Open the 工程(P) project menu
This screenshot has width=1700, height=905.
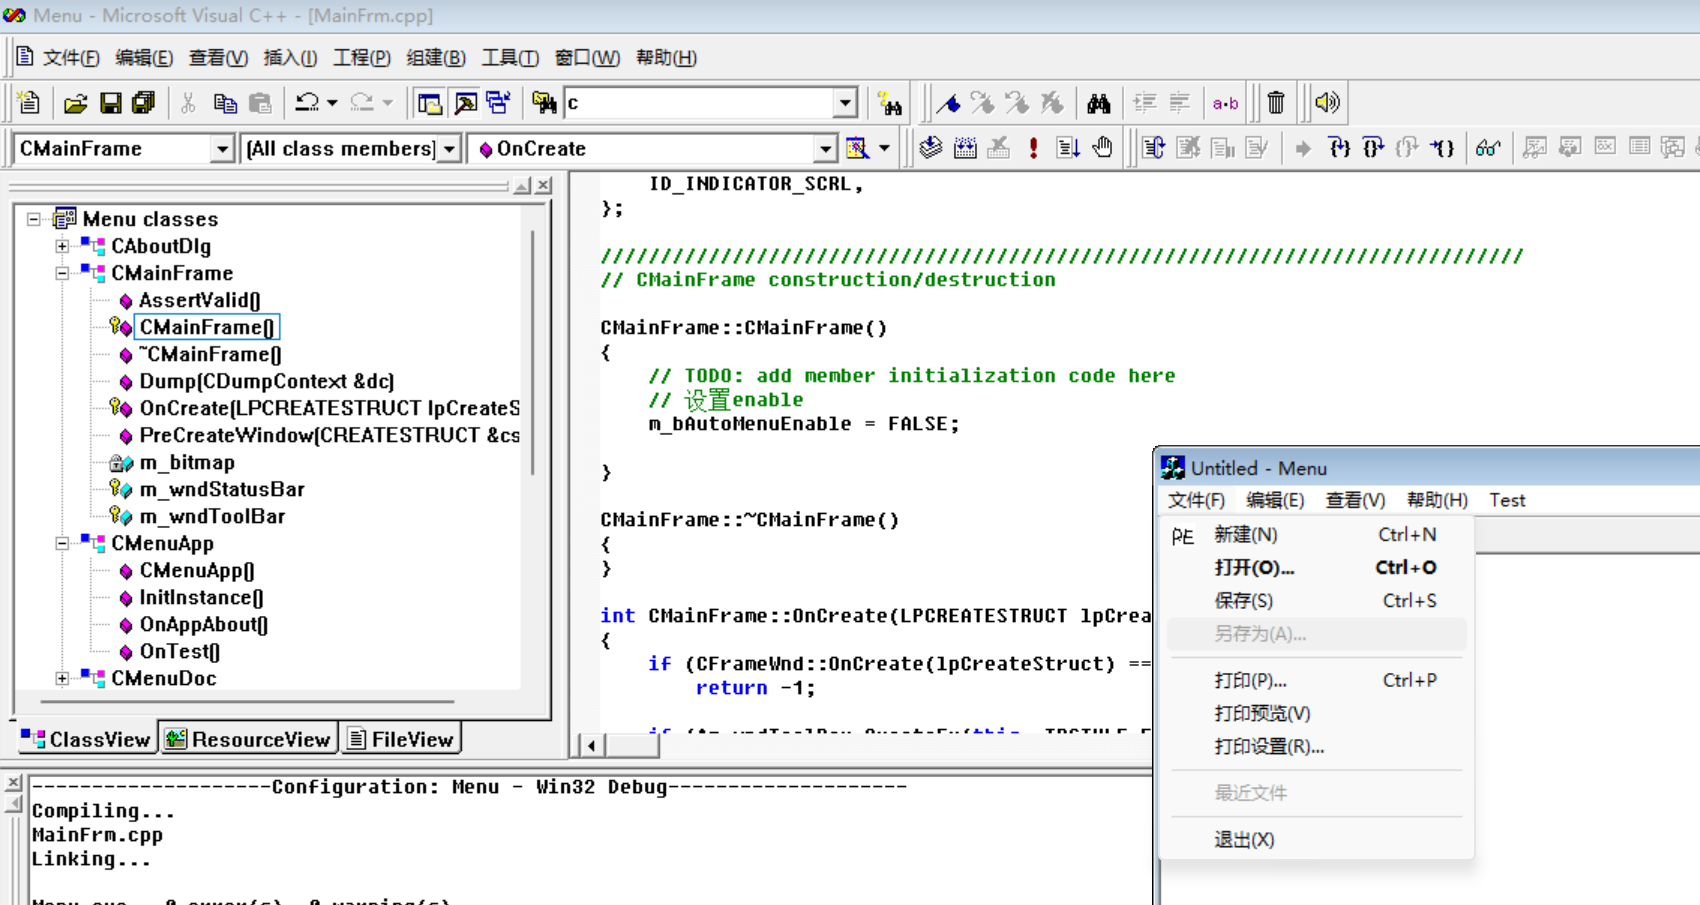361,58
